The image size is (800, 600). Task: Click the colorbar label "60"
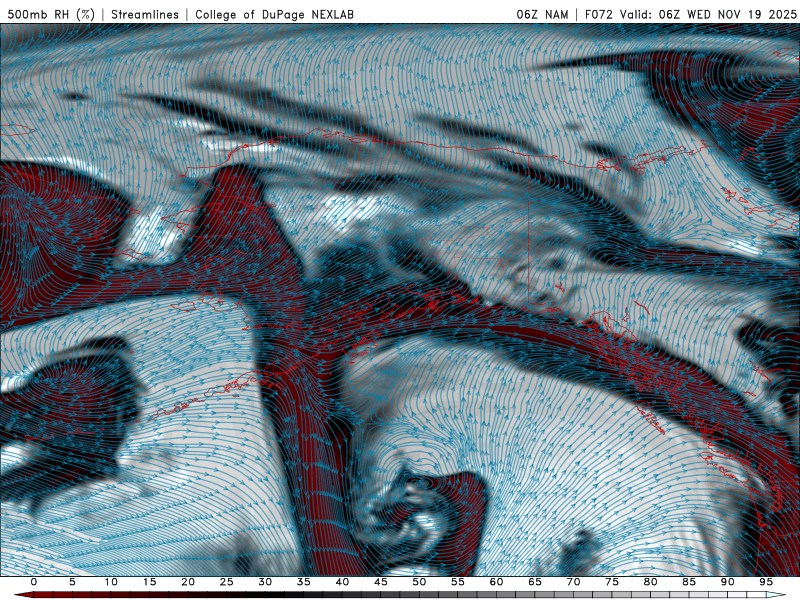point(496,582)
